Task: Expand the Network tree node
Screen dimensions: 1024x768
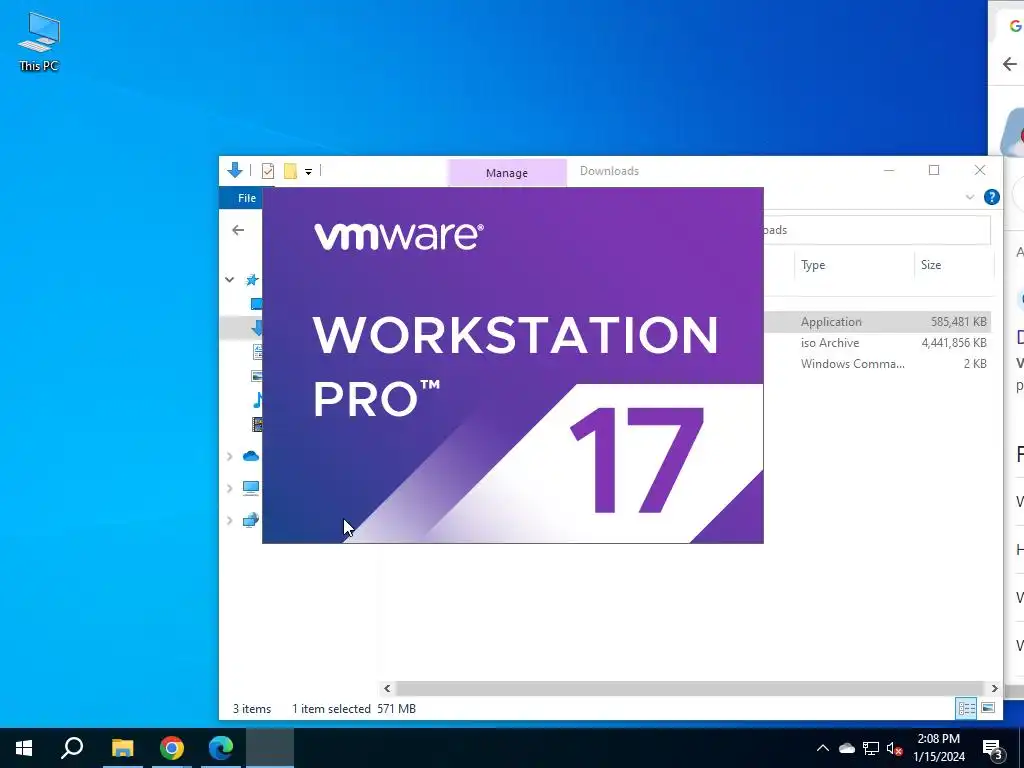Action: 229,520
